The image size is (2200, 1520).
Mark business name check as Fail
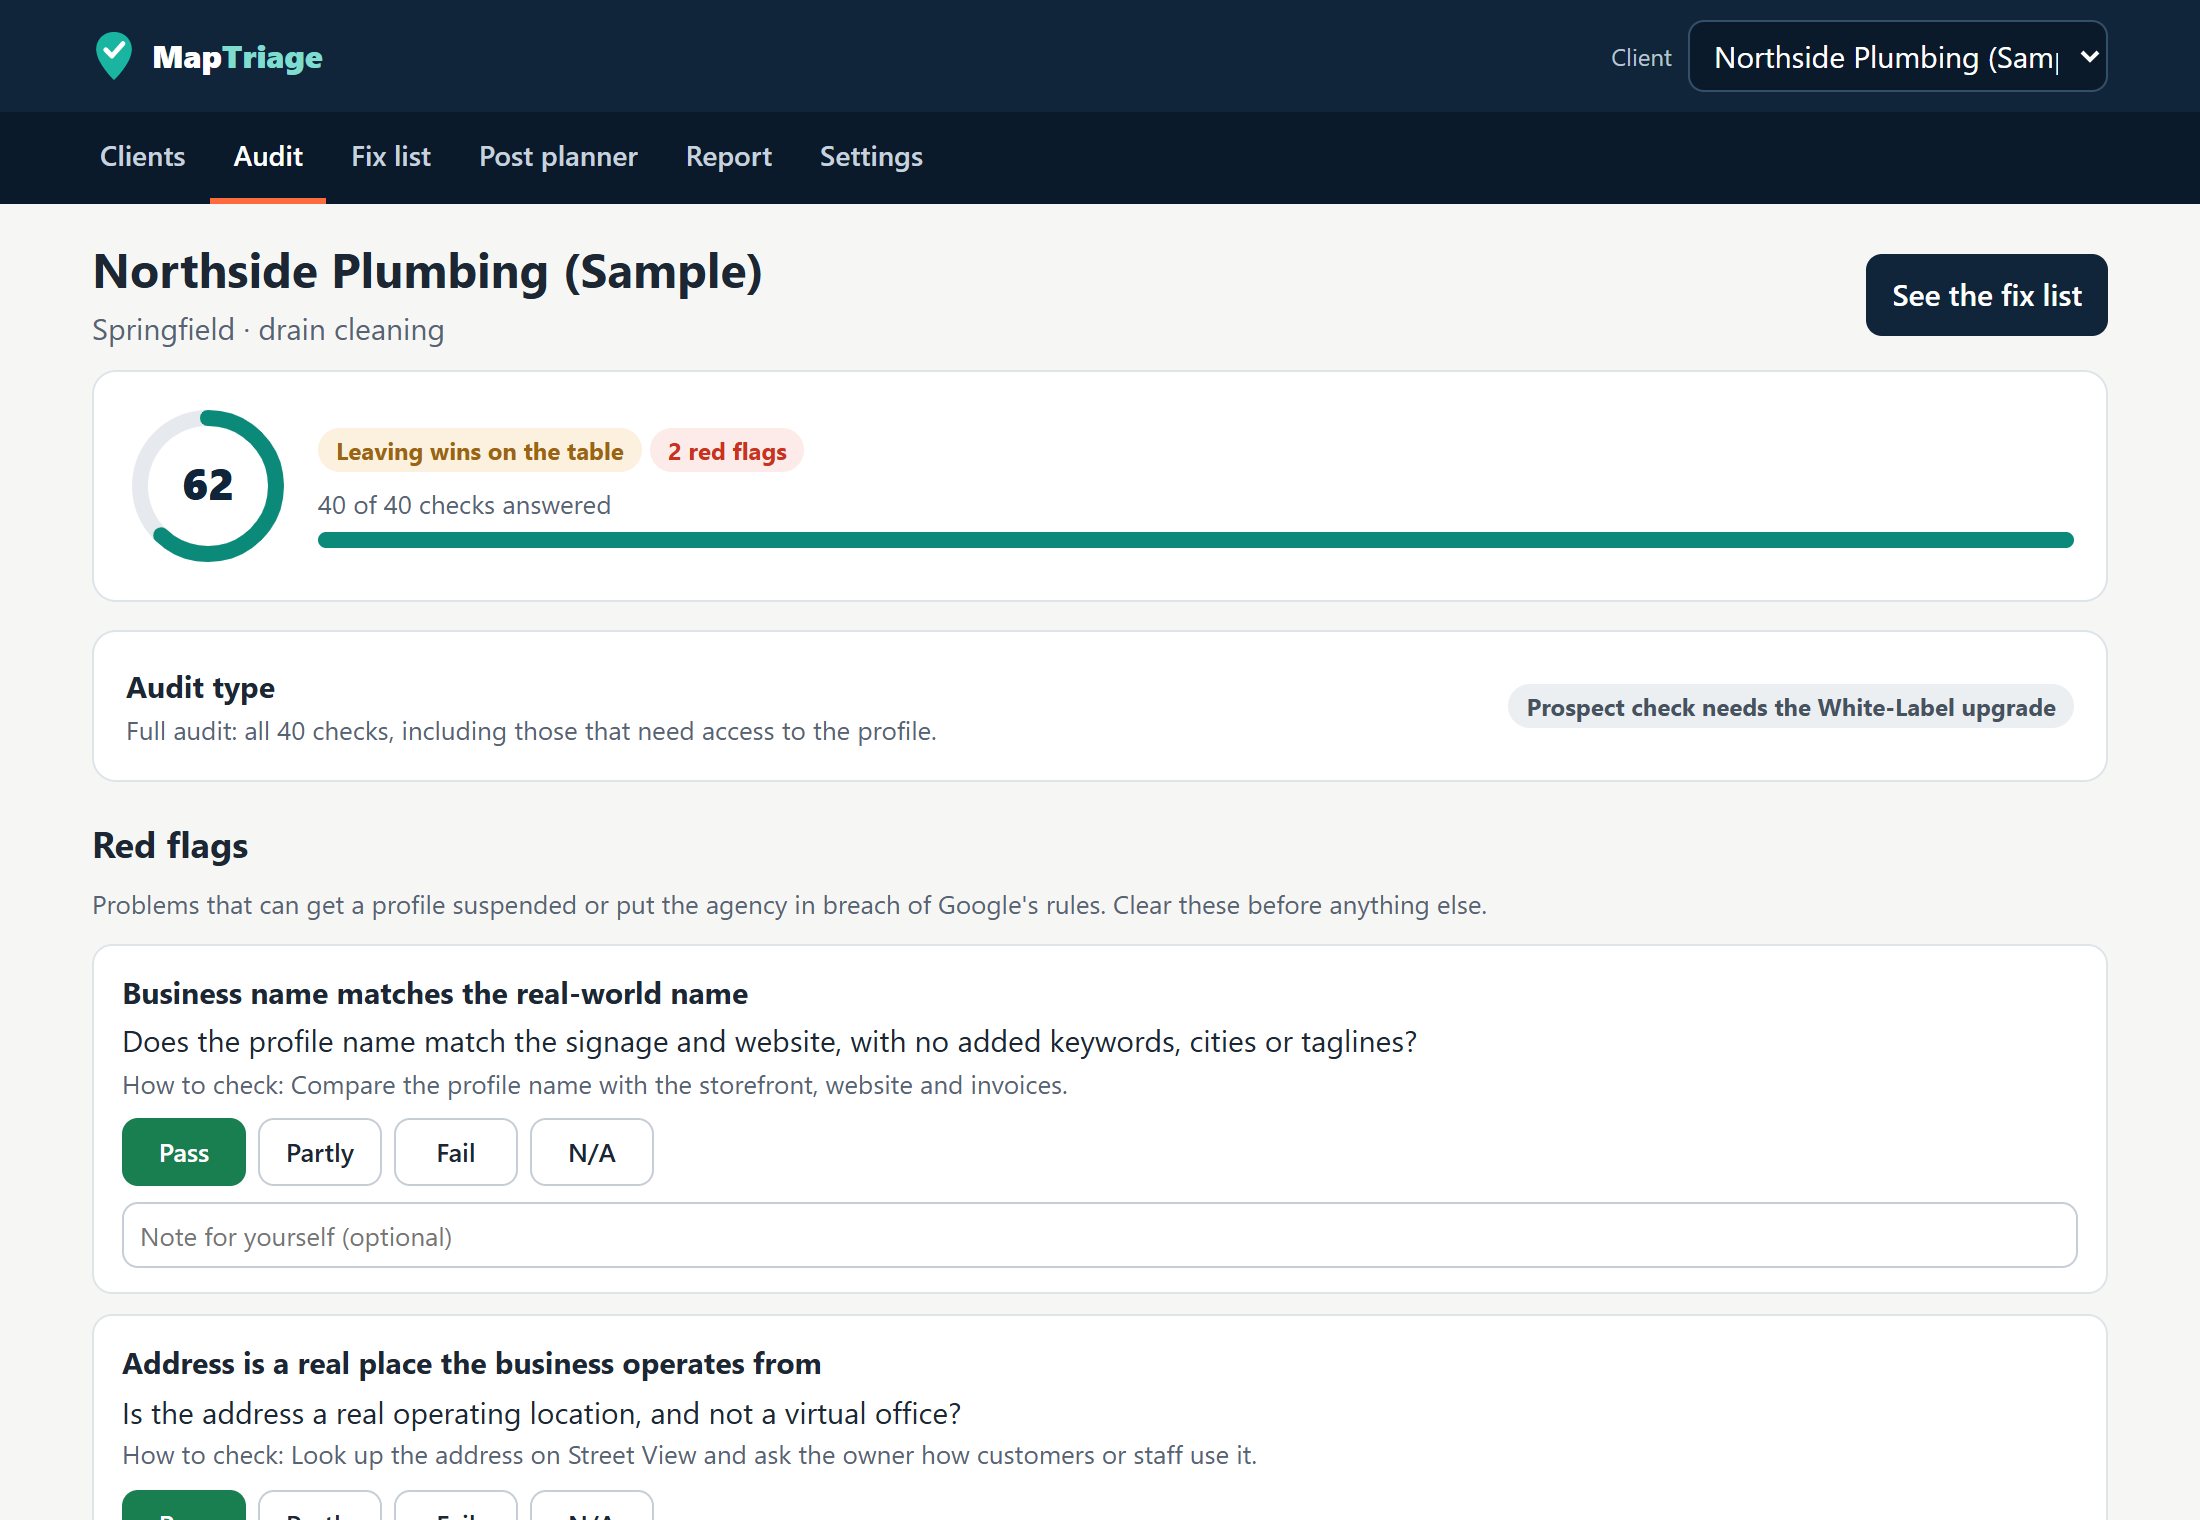pos(456,1152)
